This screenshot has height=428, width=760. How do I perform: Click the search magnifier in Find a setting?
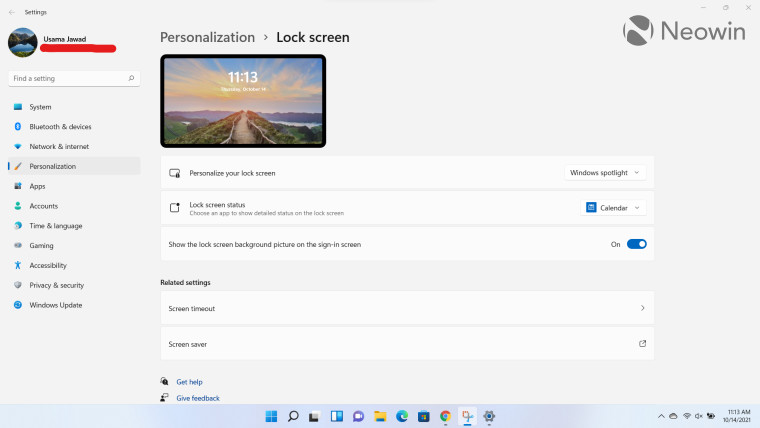pyautogui.click(x=131, y=78)
